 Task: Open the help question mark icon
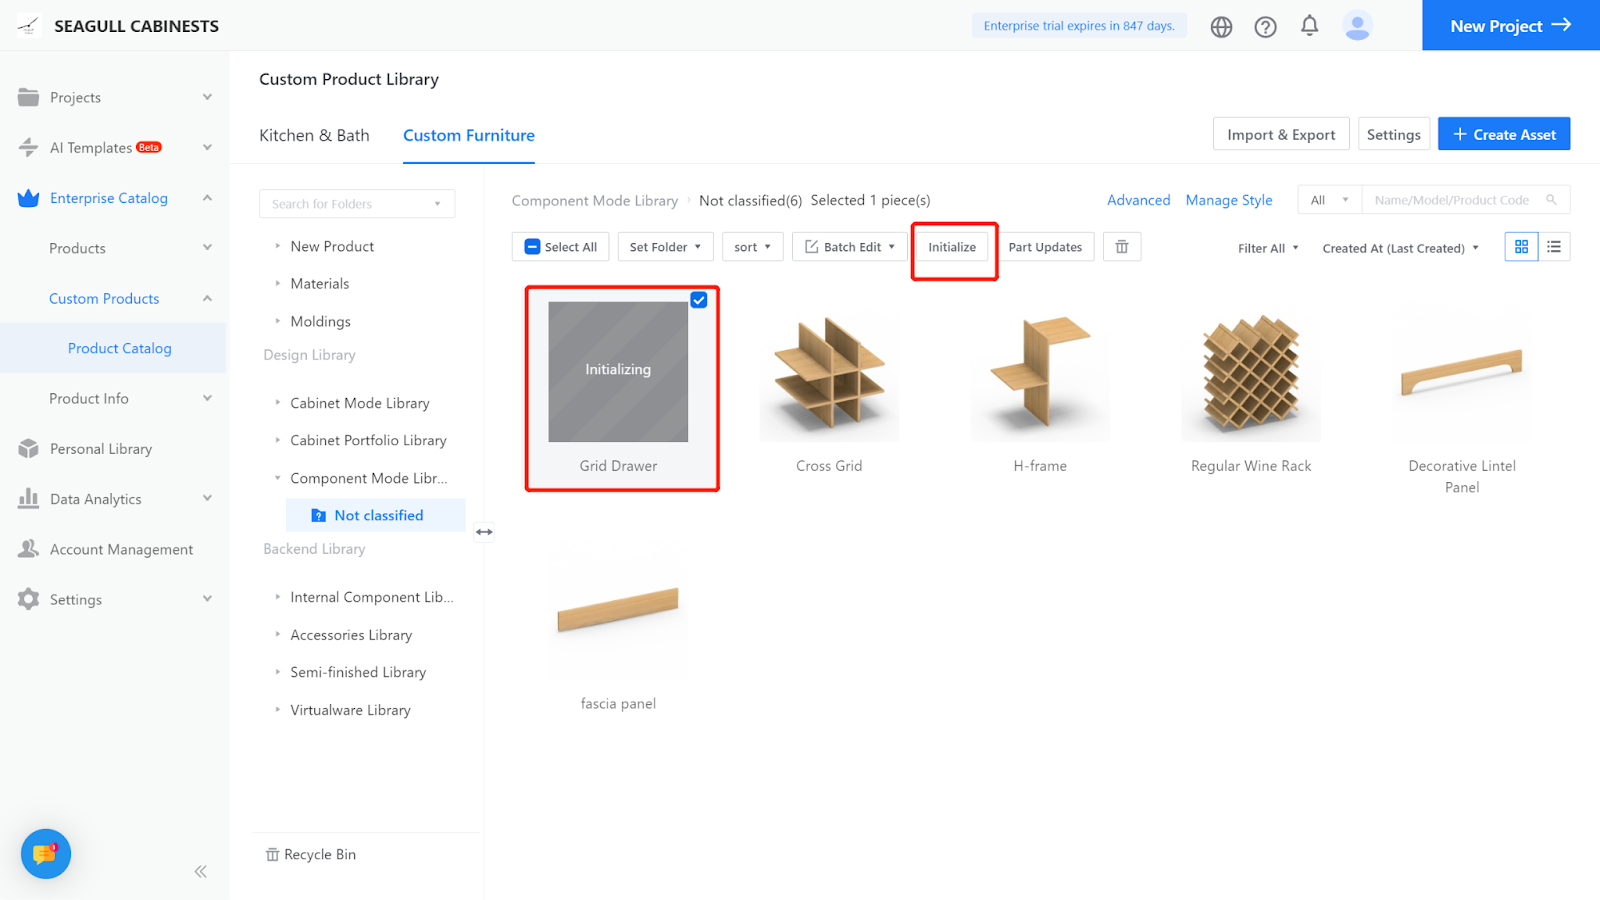[x=1265, y=27]
